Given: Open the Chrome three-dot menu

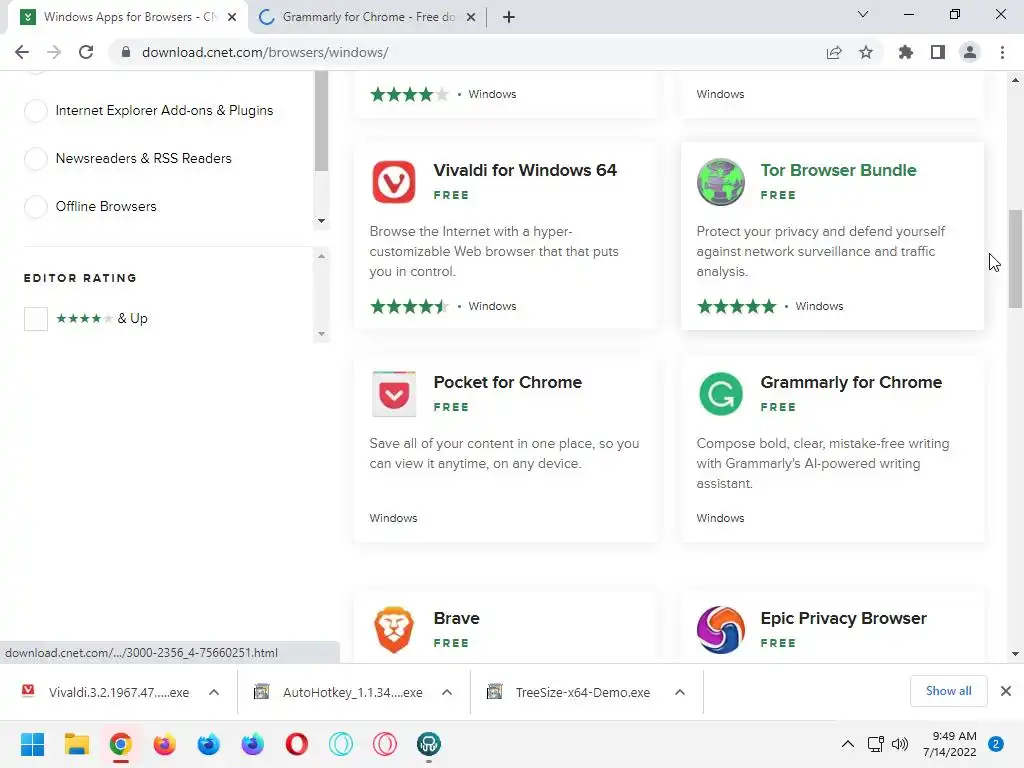Looking at the screenshot, I should point(1002,52).
